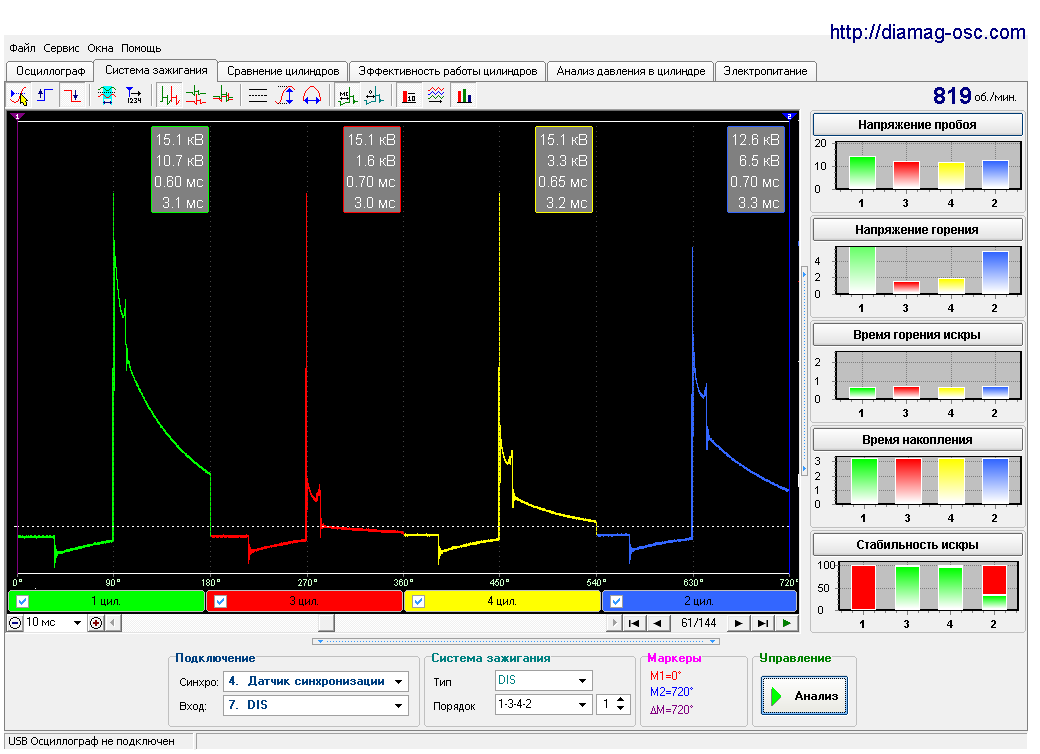Open the Файл menu

click(x=23, y=48)
